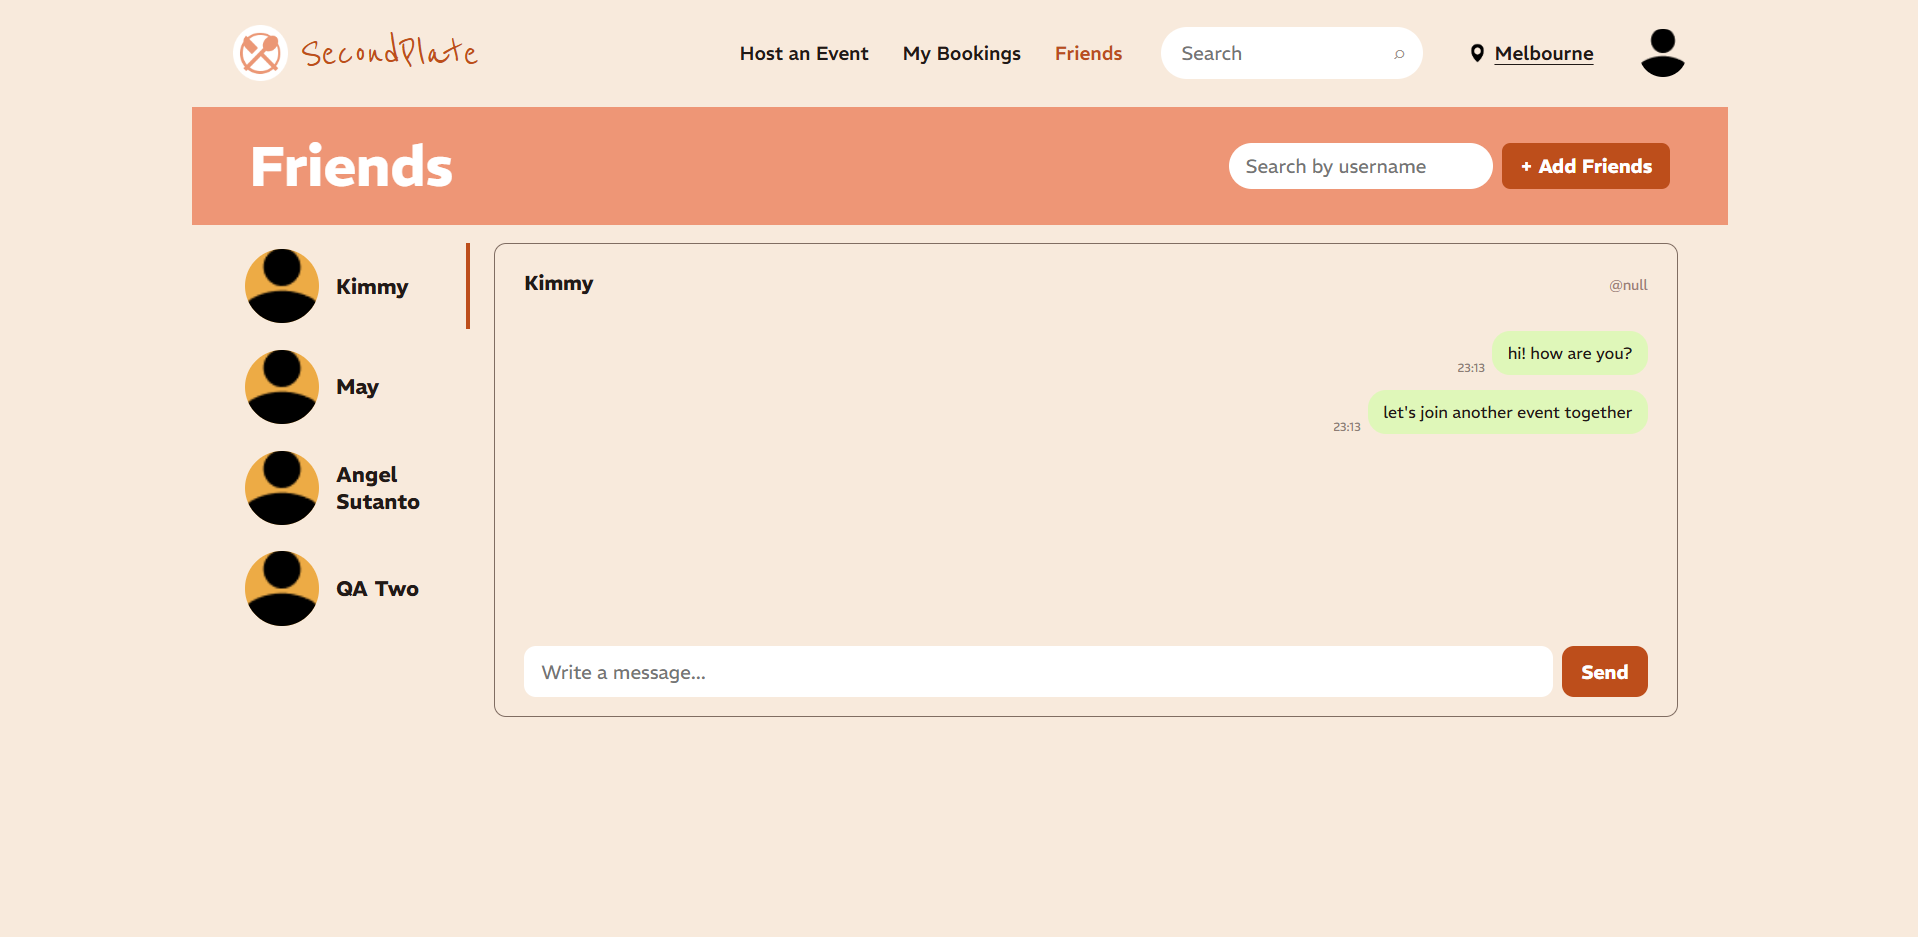
Task: Focus the top Search input
Action: pyautogui.click(x=1291, y=53)
